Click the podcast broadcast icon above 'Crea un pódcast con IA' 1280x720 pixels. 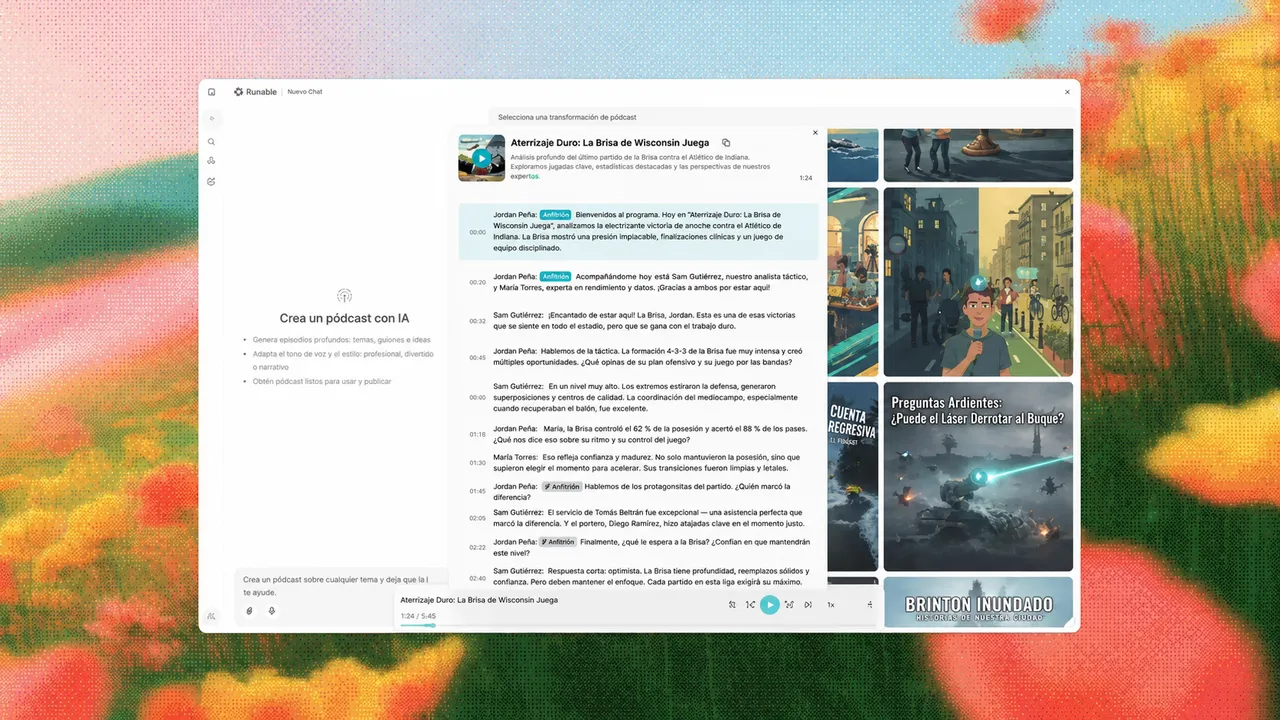tap(344, 296)
